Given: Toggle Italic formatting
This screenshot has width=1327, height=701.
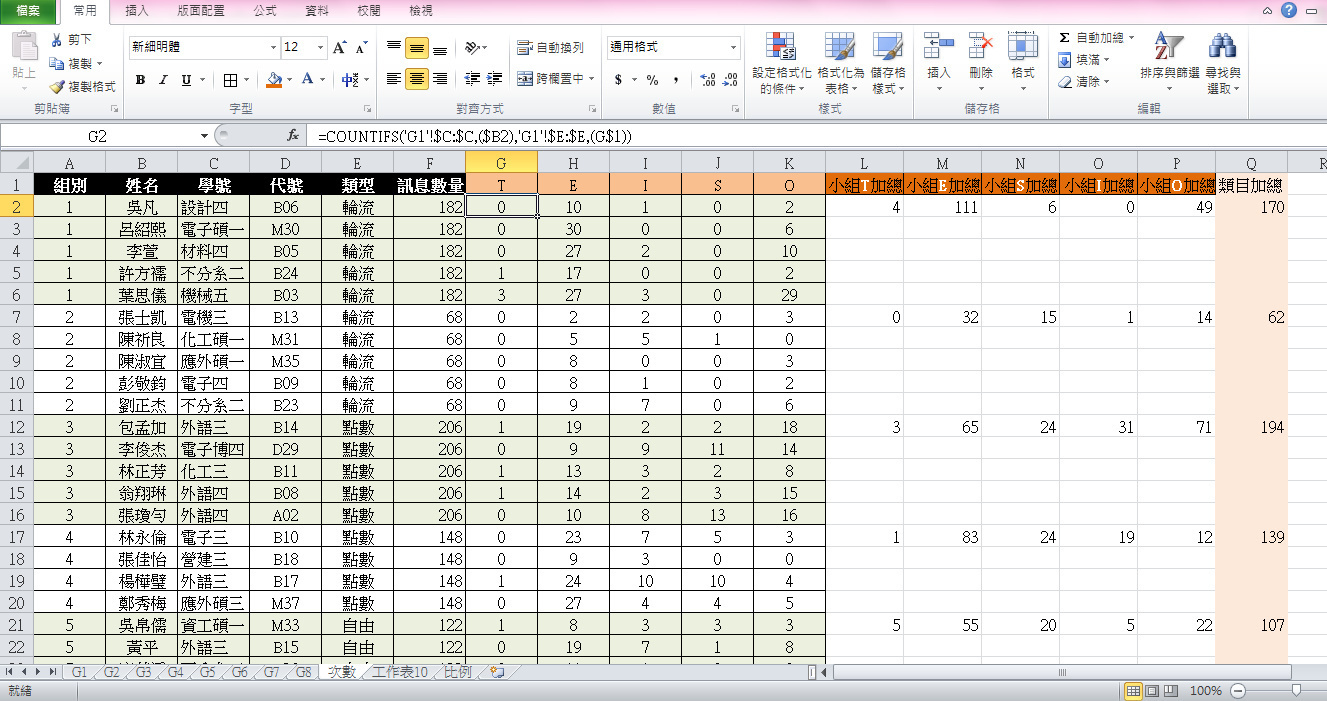Looking at the screenshot, I should point(162,80).
